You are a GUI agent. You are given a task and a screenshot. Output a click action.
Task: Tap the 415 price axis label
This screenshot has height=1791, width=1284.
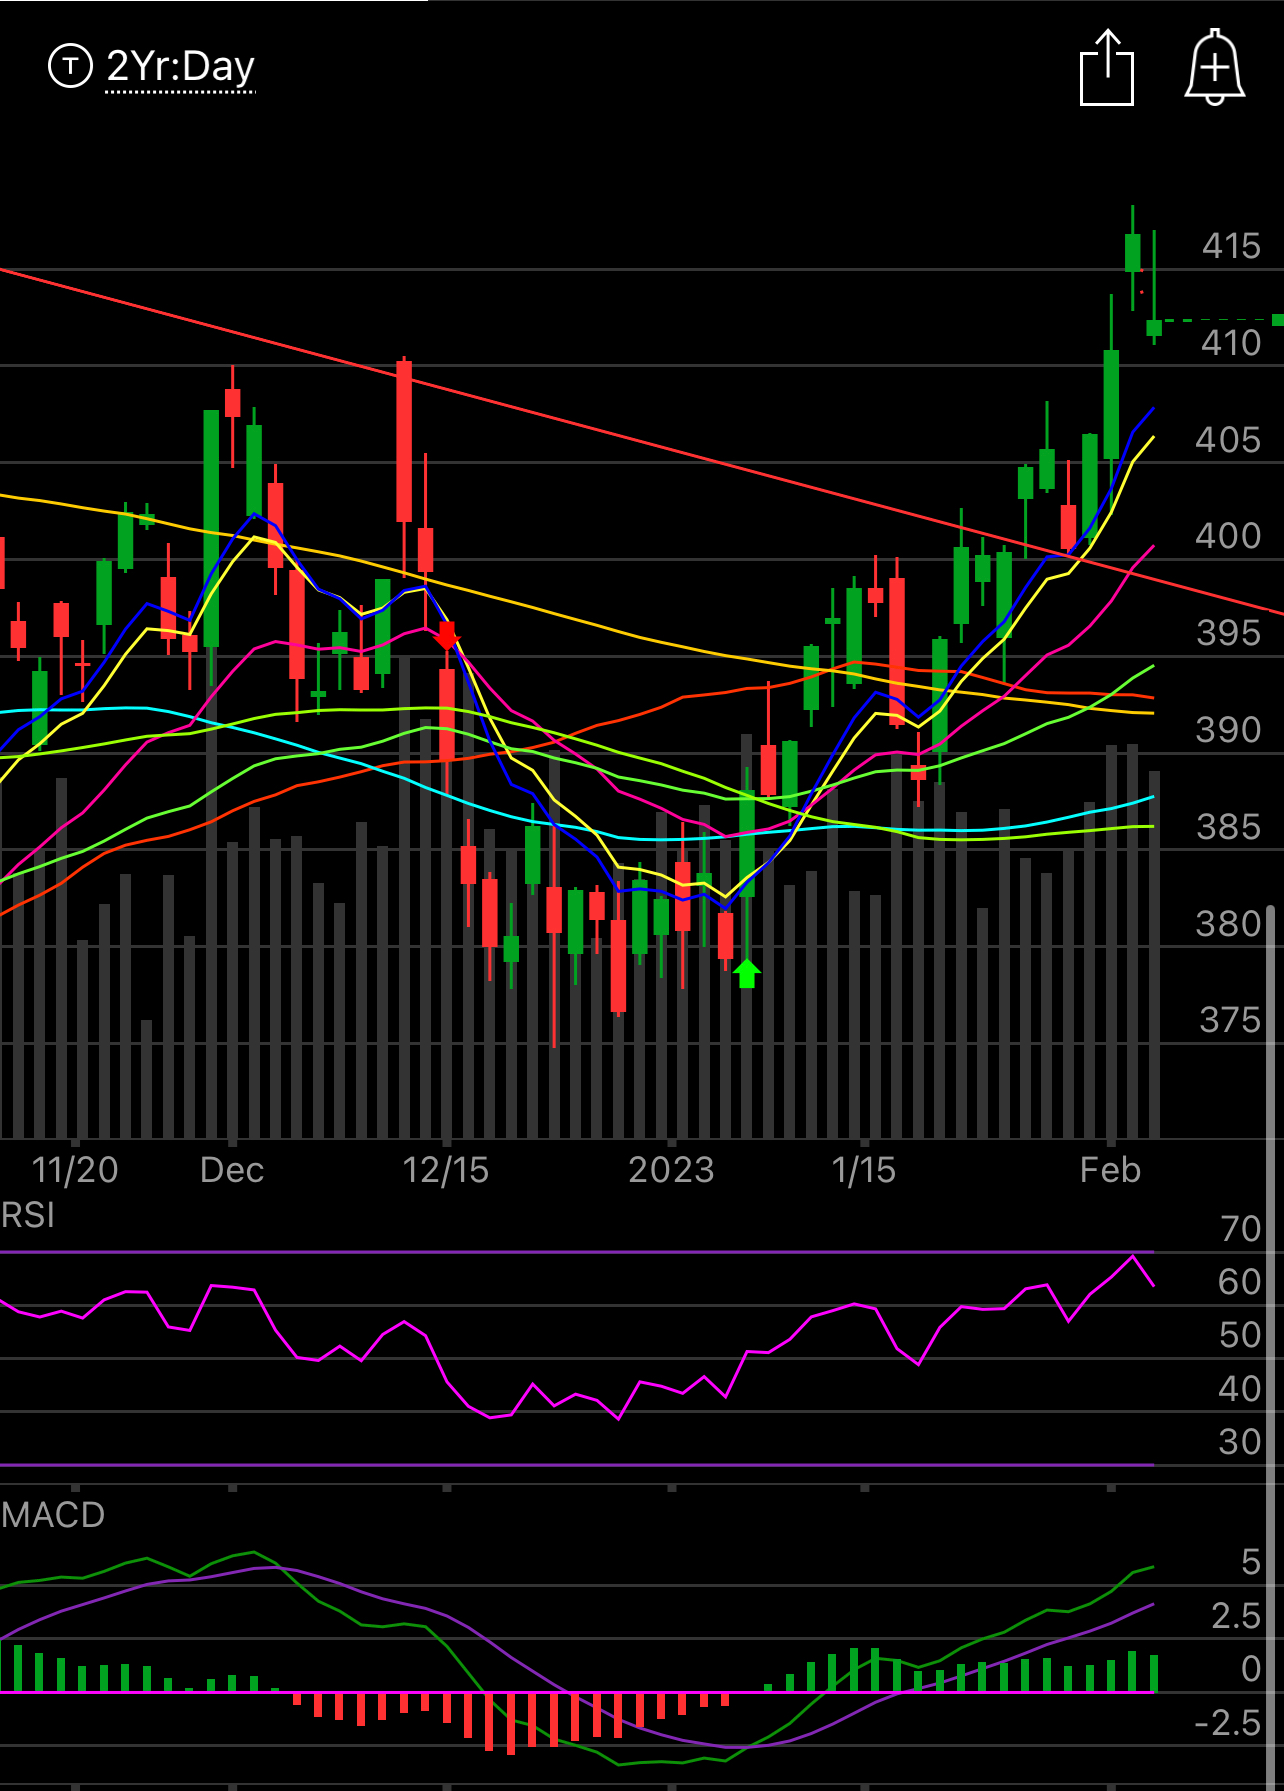(x=1231, y=246)
